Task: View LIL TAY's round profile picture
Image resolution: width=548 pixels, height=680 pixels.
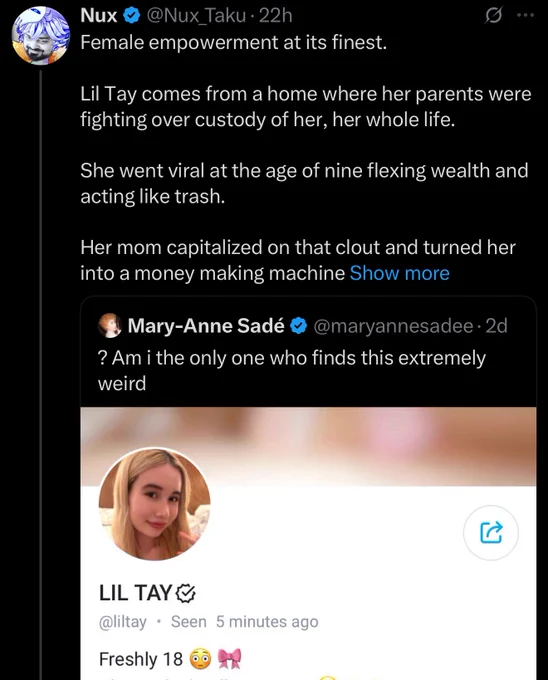Action: tap(154, 504)
